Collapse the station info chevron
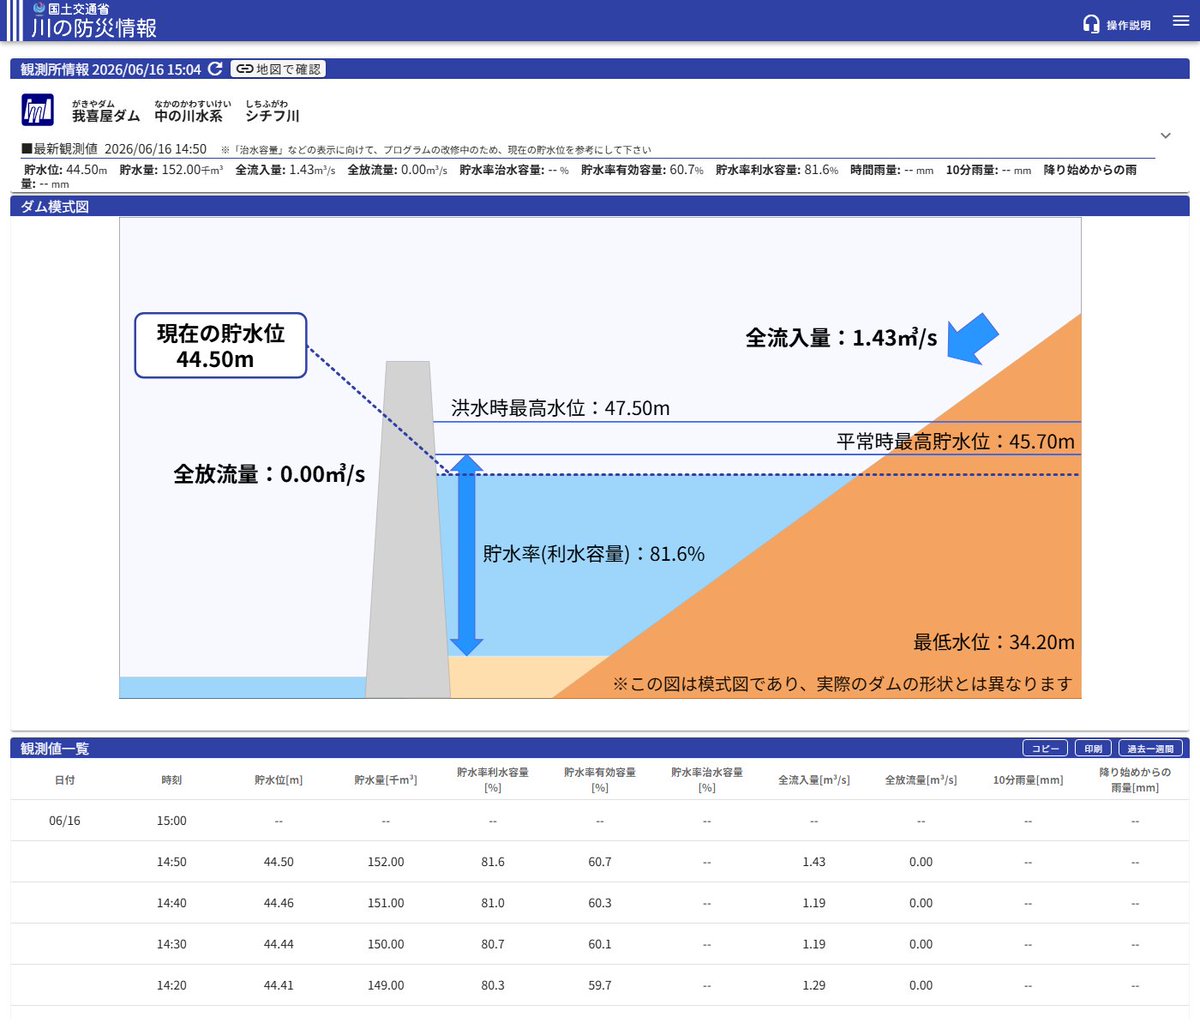 1165,135
